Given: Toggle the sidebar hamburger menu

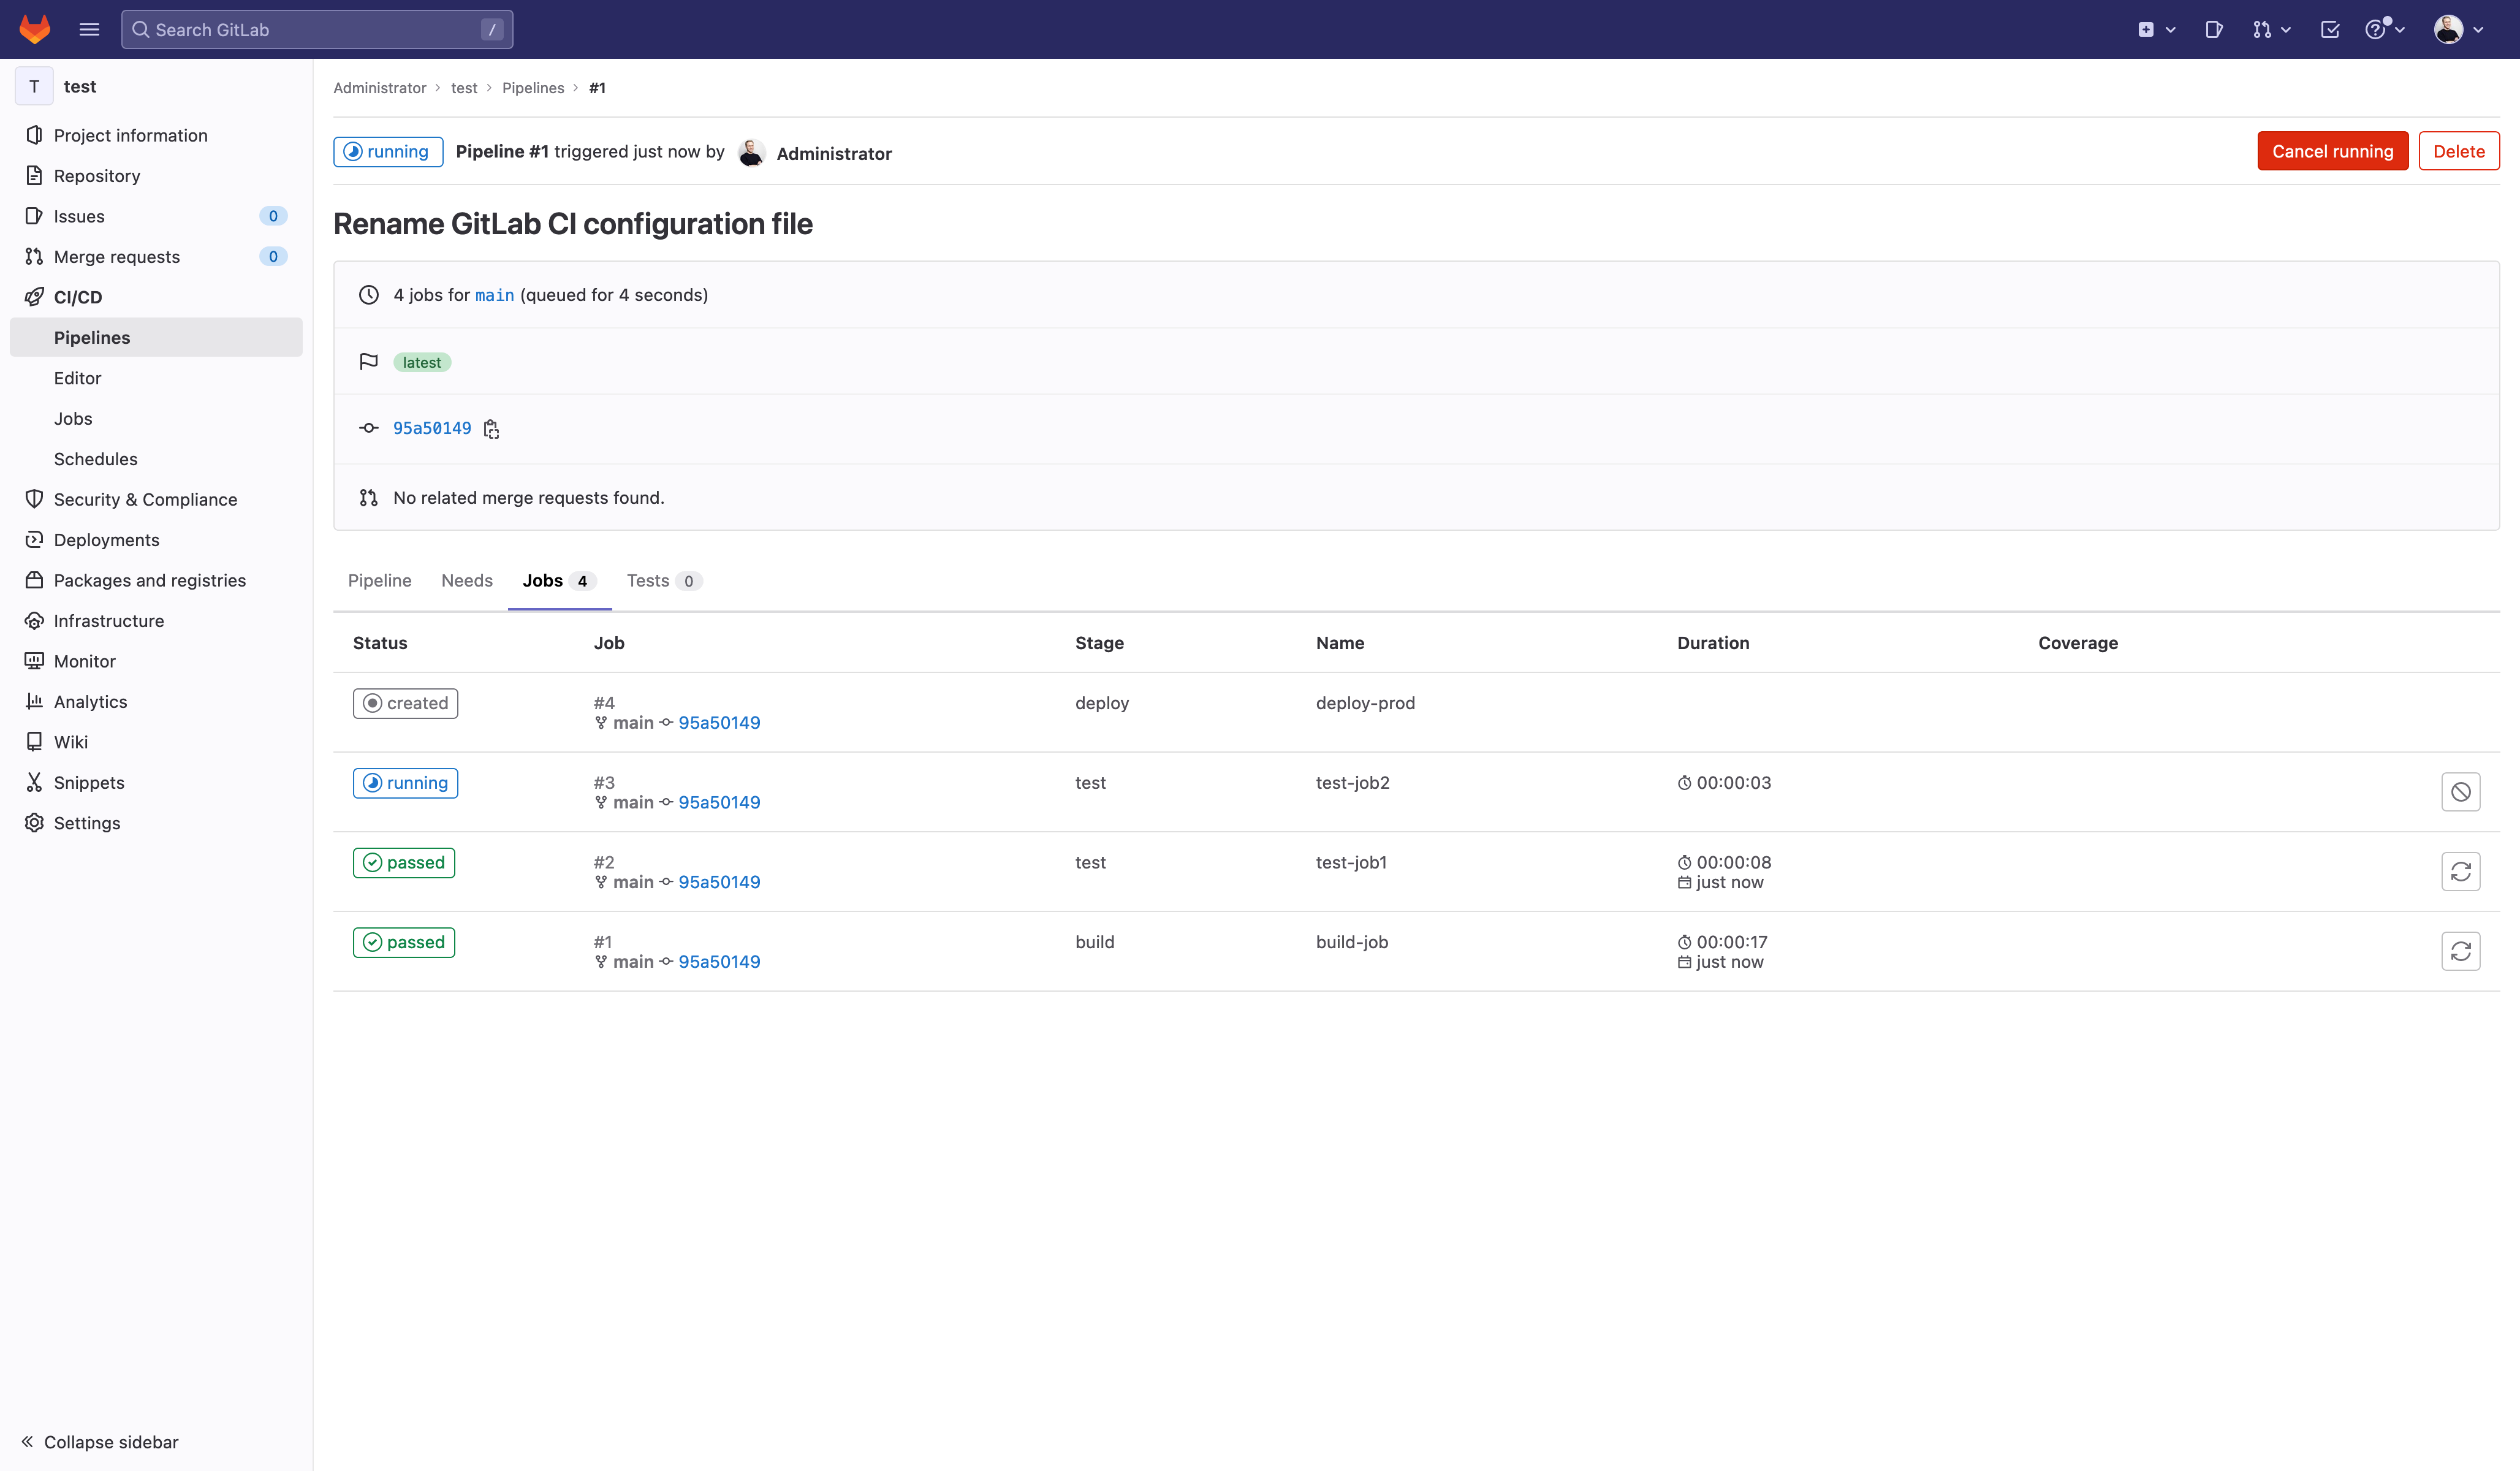Looking at the screenshot, I should [x=89, y=29].
